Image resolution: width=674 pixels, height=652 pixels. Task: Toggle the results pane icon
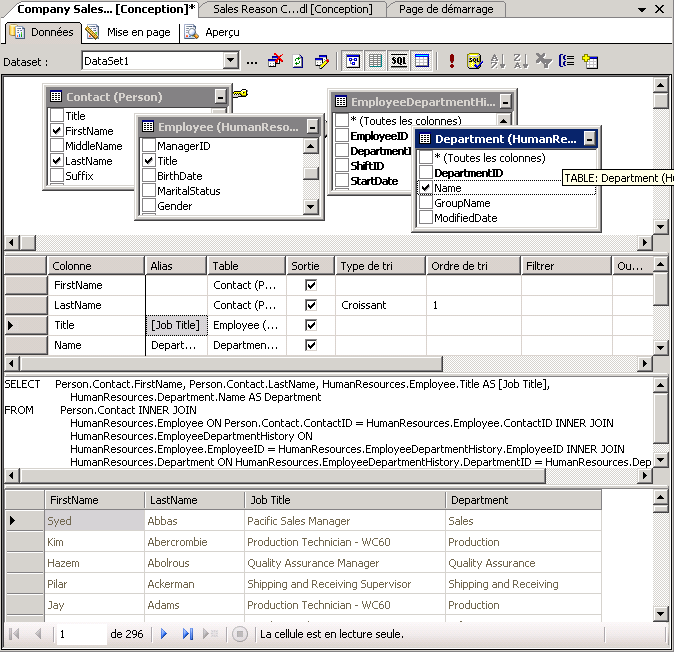(422, 61)
